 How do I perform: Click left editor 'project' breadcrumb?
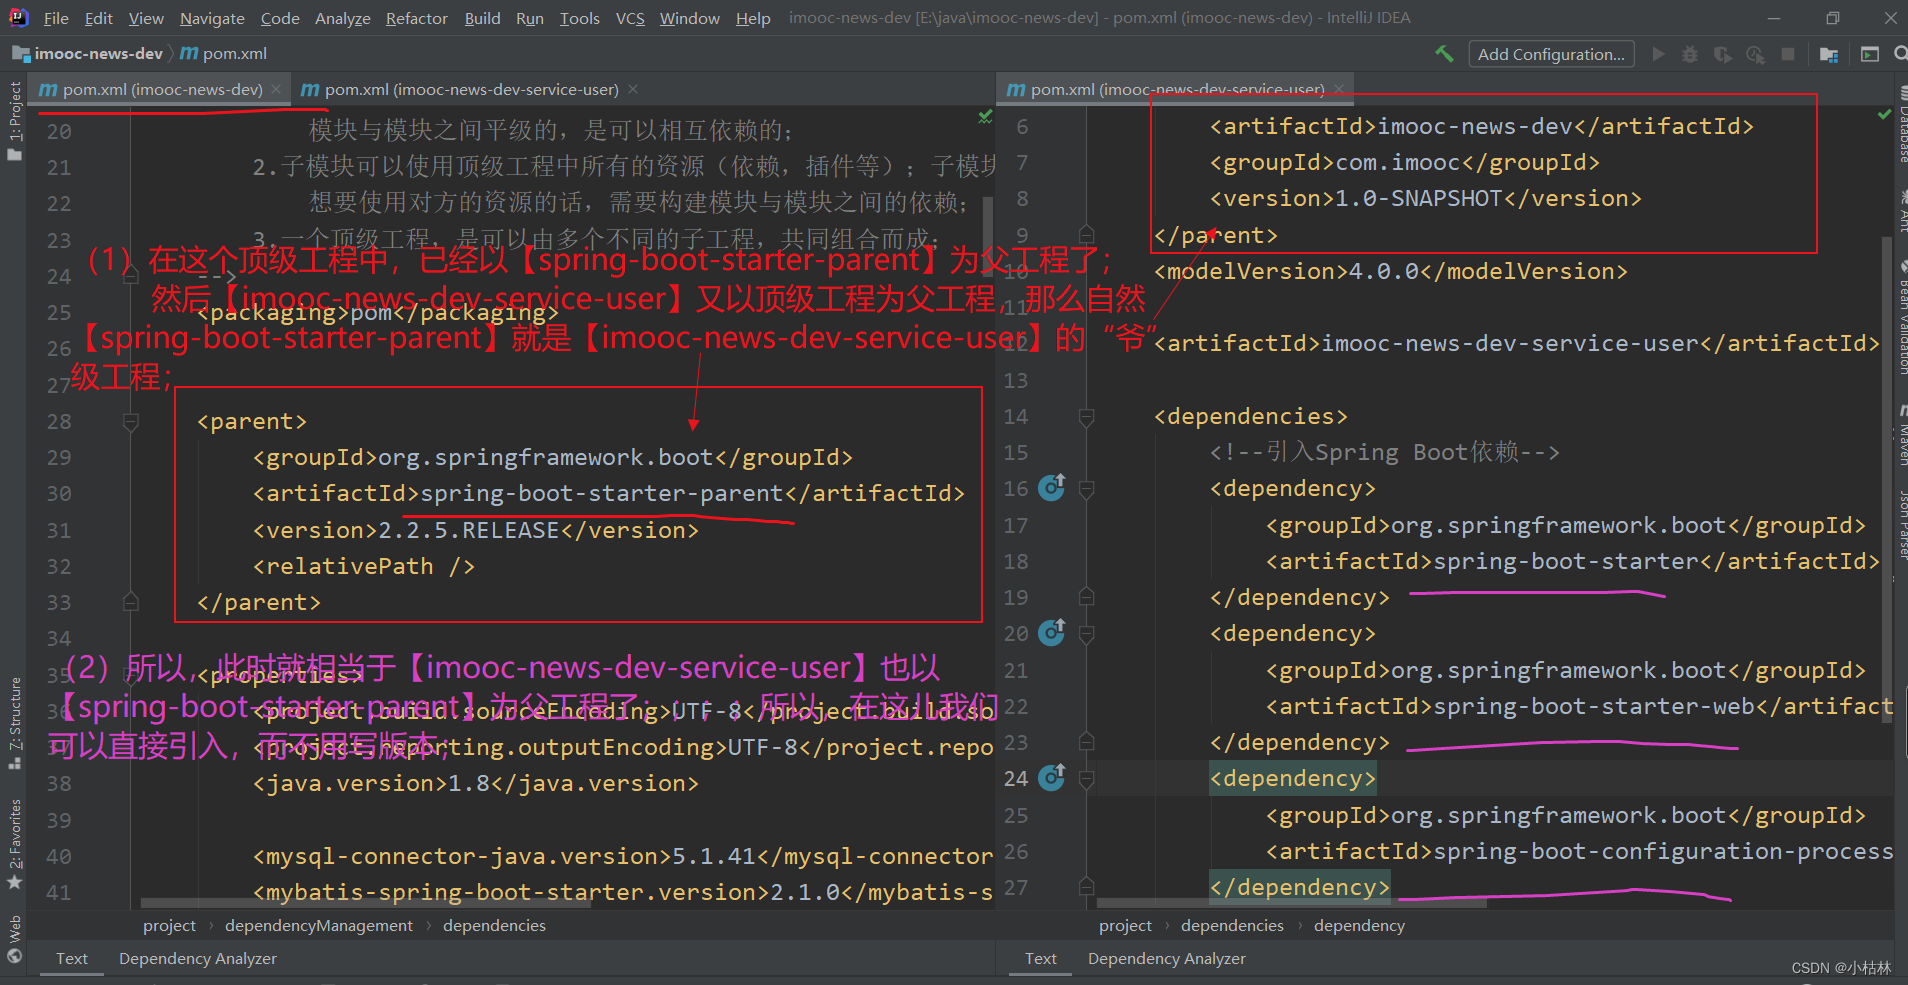click(x=169, y=926)
